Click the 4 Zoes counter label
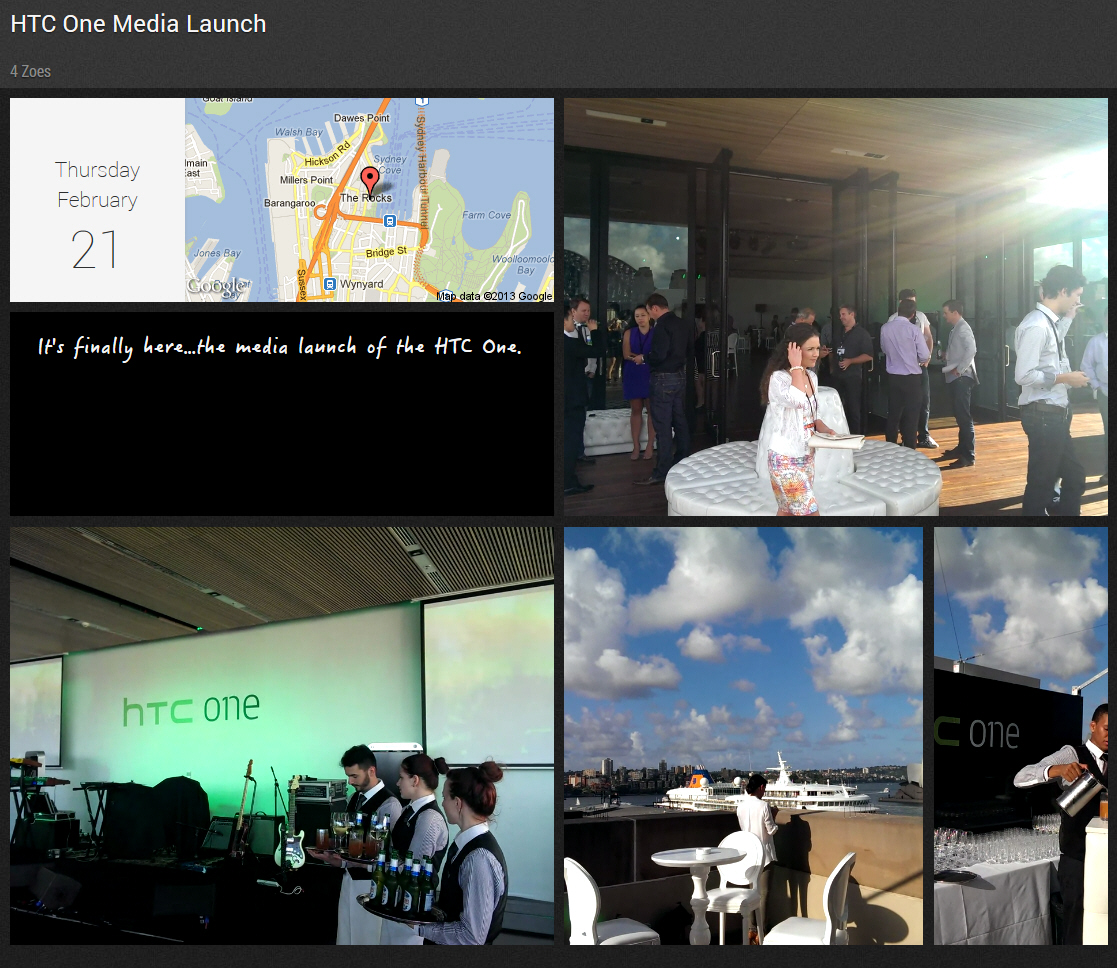Viewport: 1117px width, 968px height. (29, 71)
